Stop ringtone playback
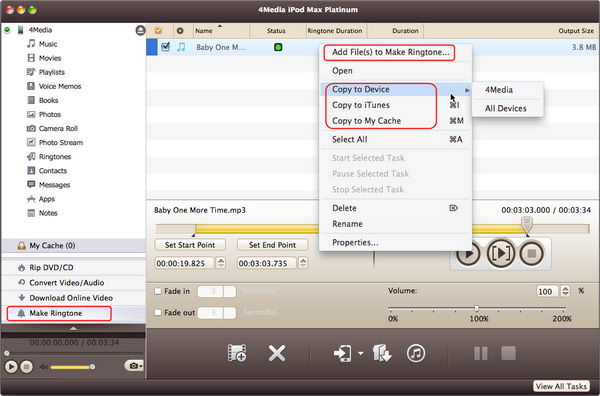600x396 pixels. pyautogui.click(x=532, y=253)
